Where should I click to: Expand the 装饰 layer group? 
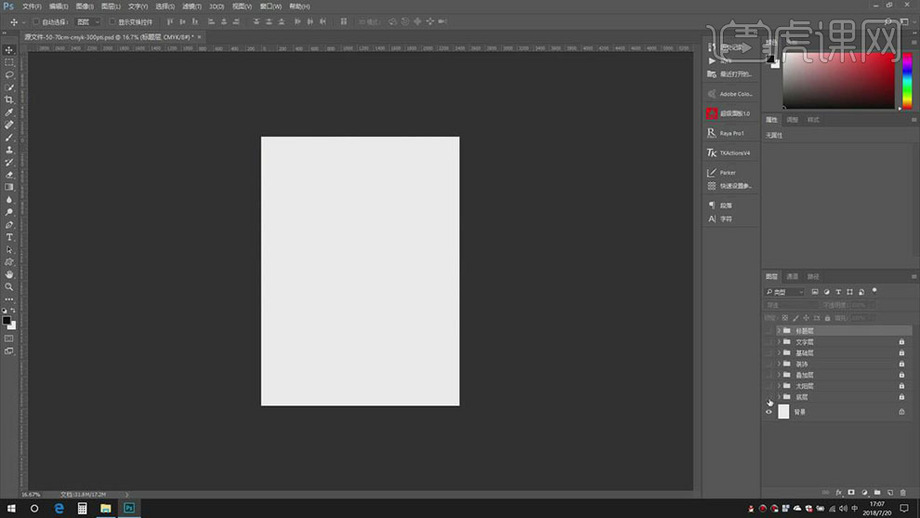pyautogui.click(x=779, y=364)
